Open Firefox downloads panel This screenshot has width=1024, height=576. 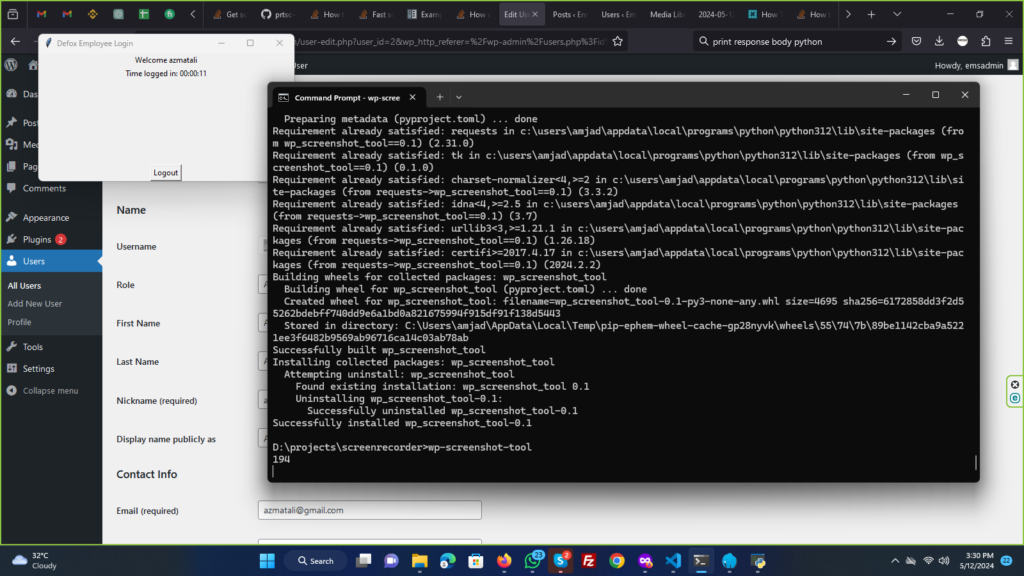939,41
